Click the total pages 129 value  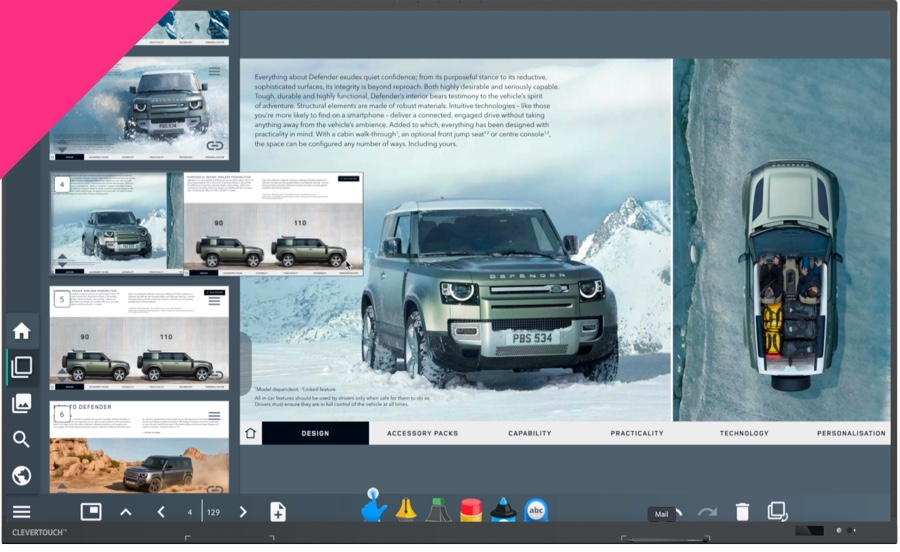pos(214,512)
